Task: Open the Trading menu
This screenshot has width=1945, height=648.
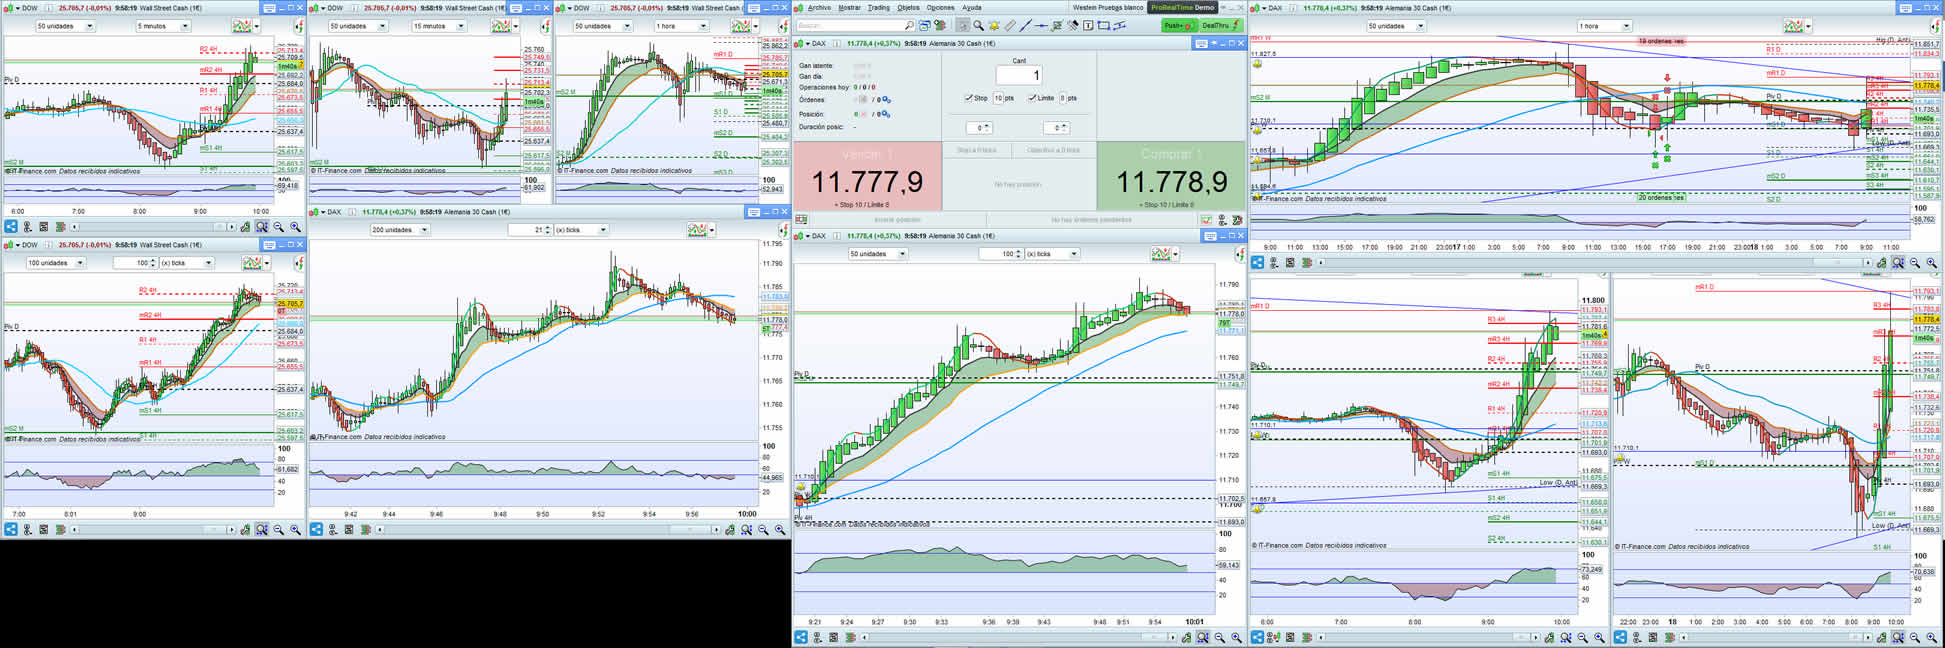Action: click(x=878, y=7)
